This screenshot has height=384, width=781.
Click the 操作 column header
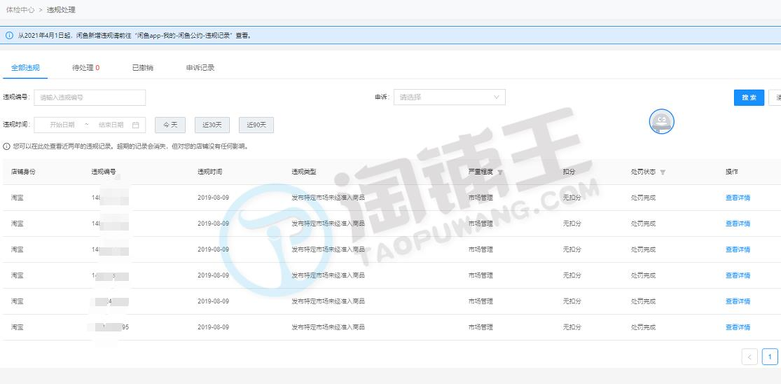[732, 172]
